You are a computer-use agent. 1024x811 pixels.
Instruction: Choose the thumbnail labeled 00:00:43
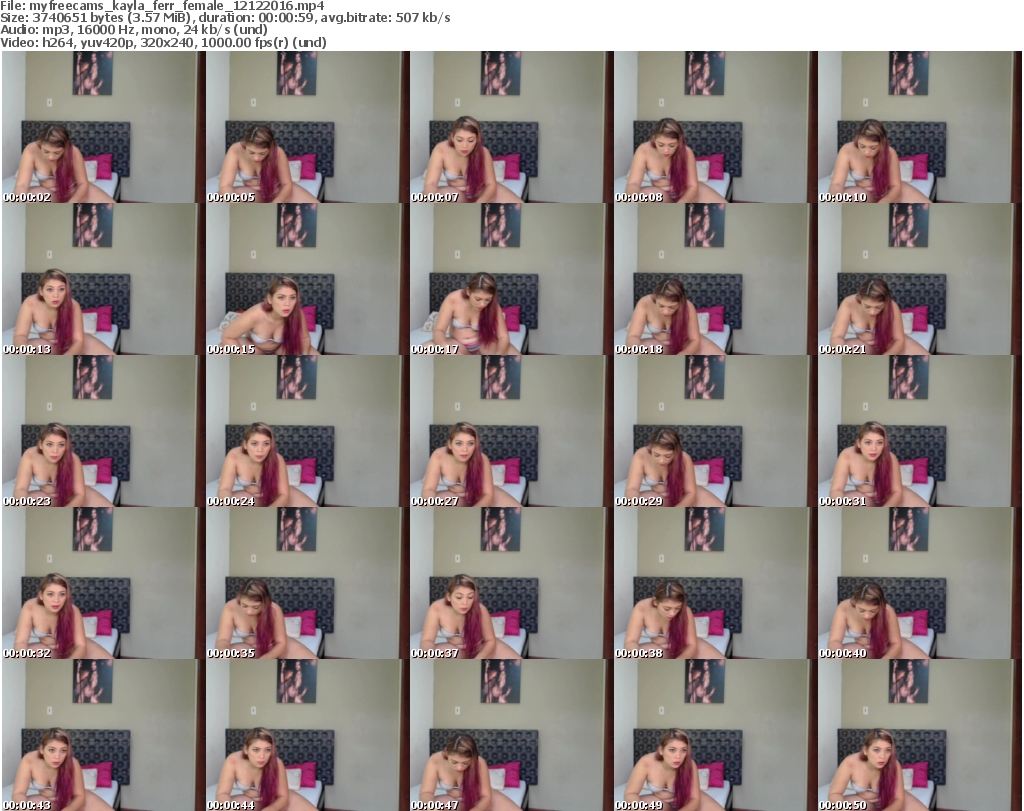(x=103, y=735)
